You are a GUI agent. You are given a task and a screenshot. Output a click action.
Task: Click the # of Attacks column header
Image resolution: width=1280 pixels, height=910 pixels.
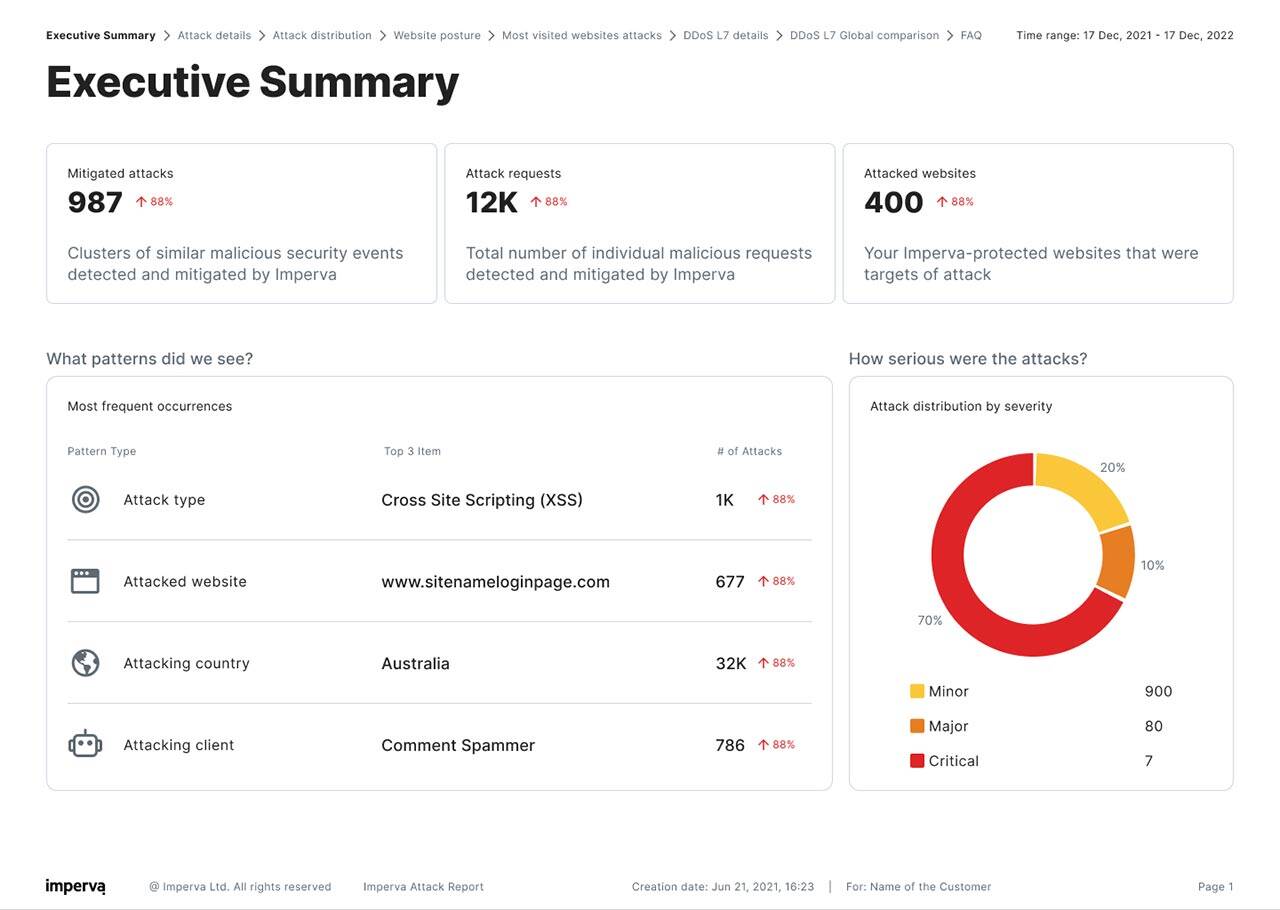pyautogui.click(x=750, y=451)
